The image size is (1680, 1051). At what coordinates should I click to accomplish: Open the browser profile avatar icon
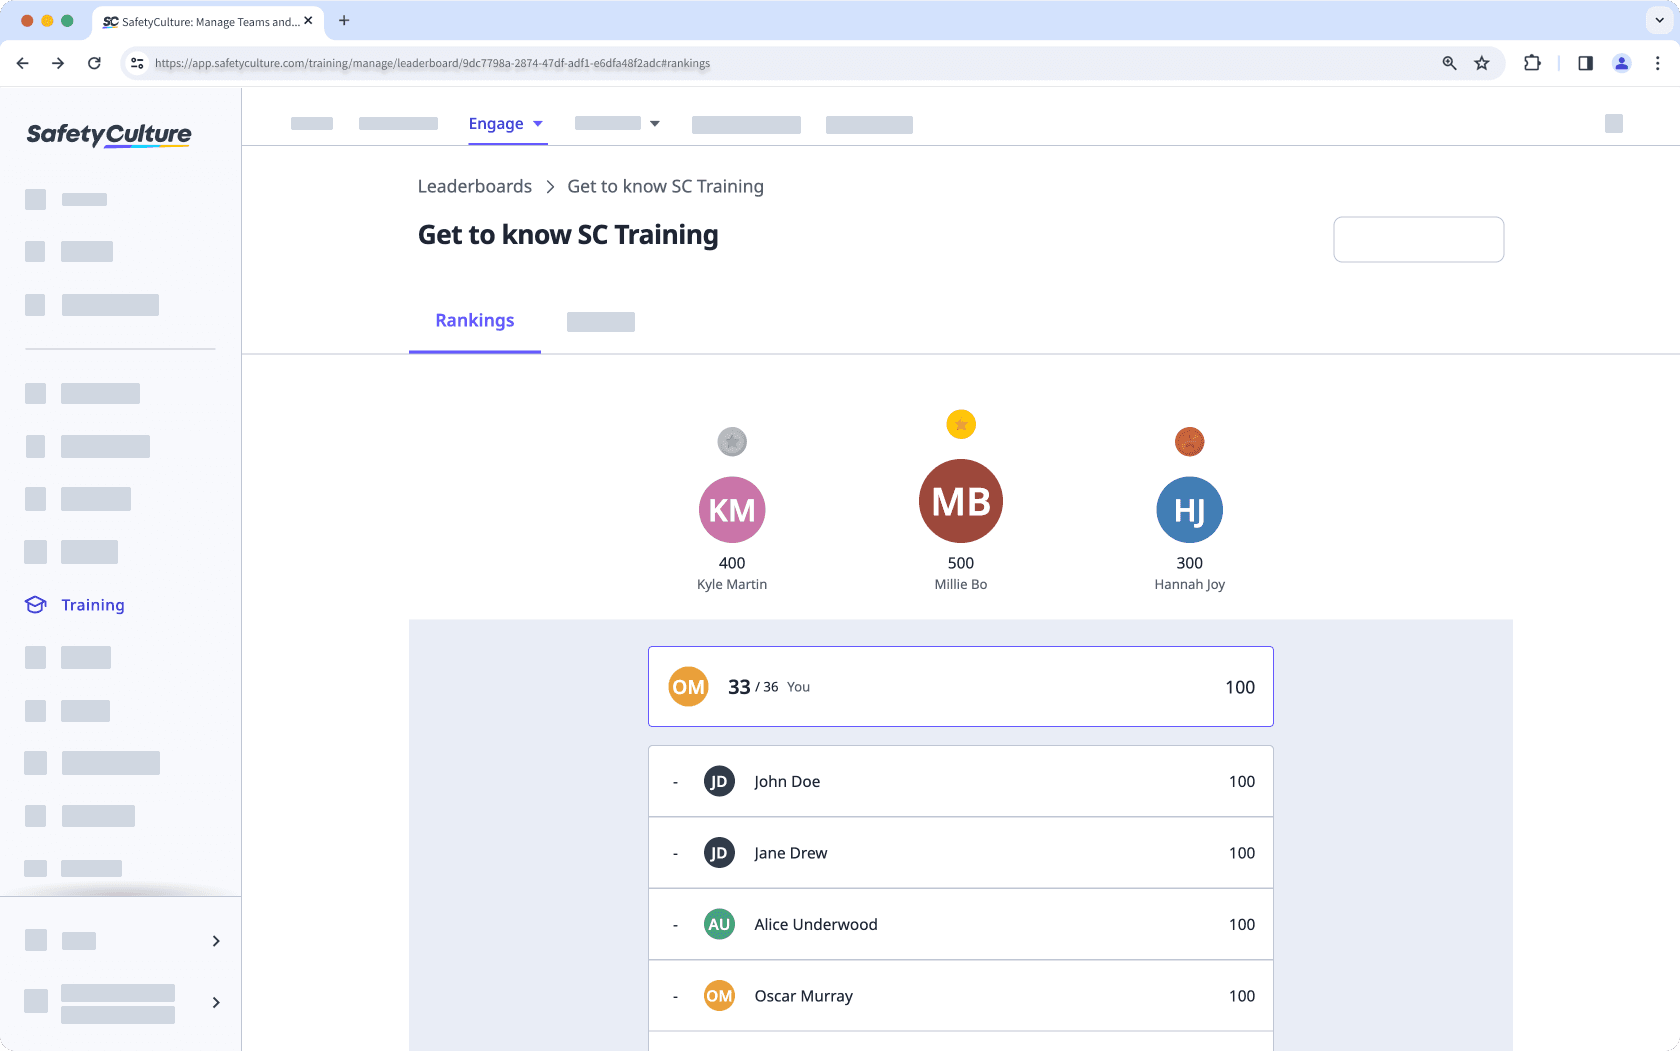[1621, 63]
